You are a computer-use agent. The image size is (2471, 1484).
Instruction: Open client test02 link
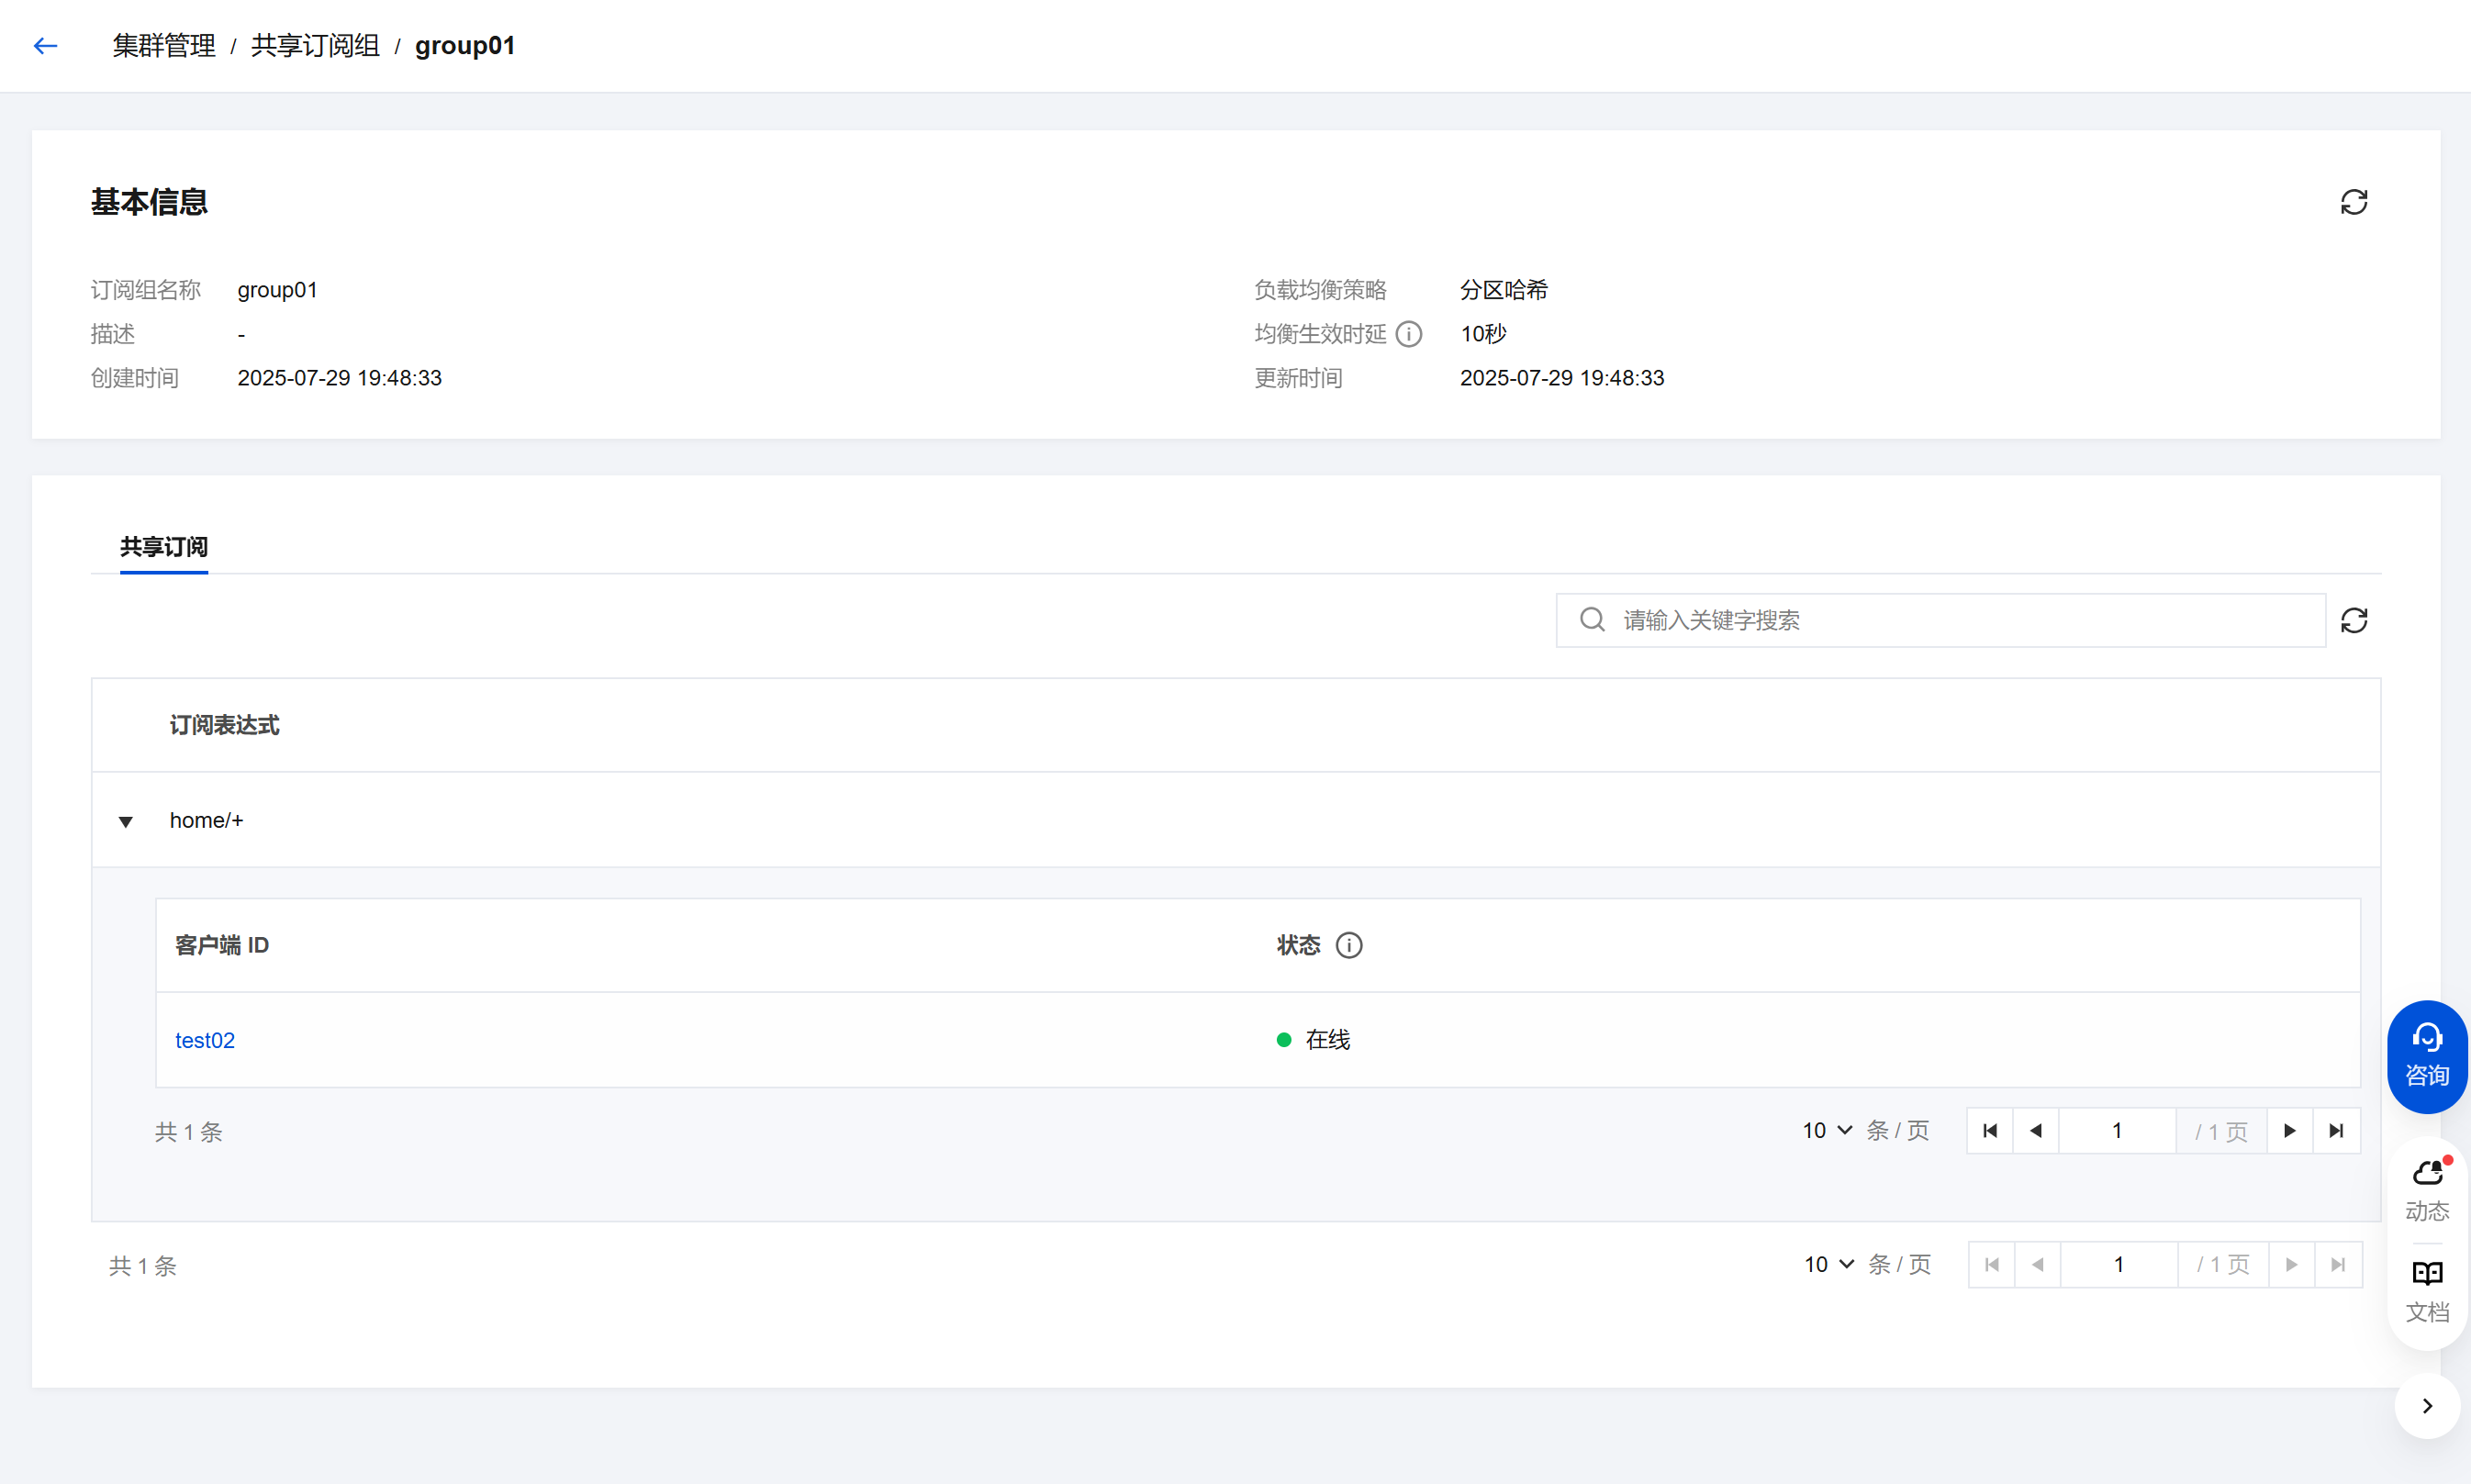point(205,1040)
